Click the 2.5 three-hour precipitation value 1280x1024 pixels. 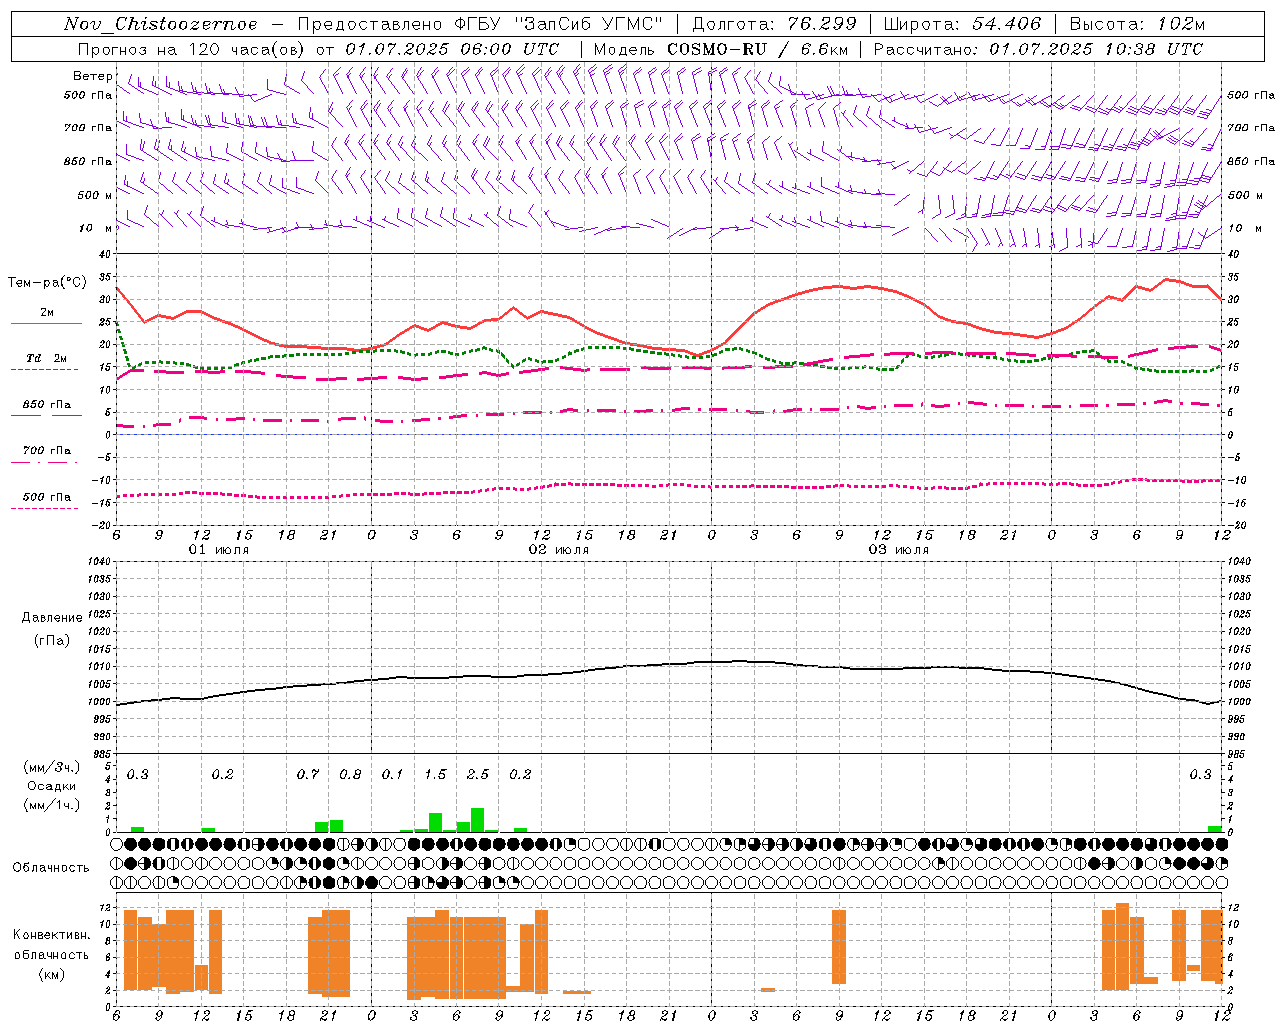478,775
